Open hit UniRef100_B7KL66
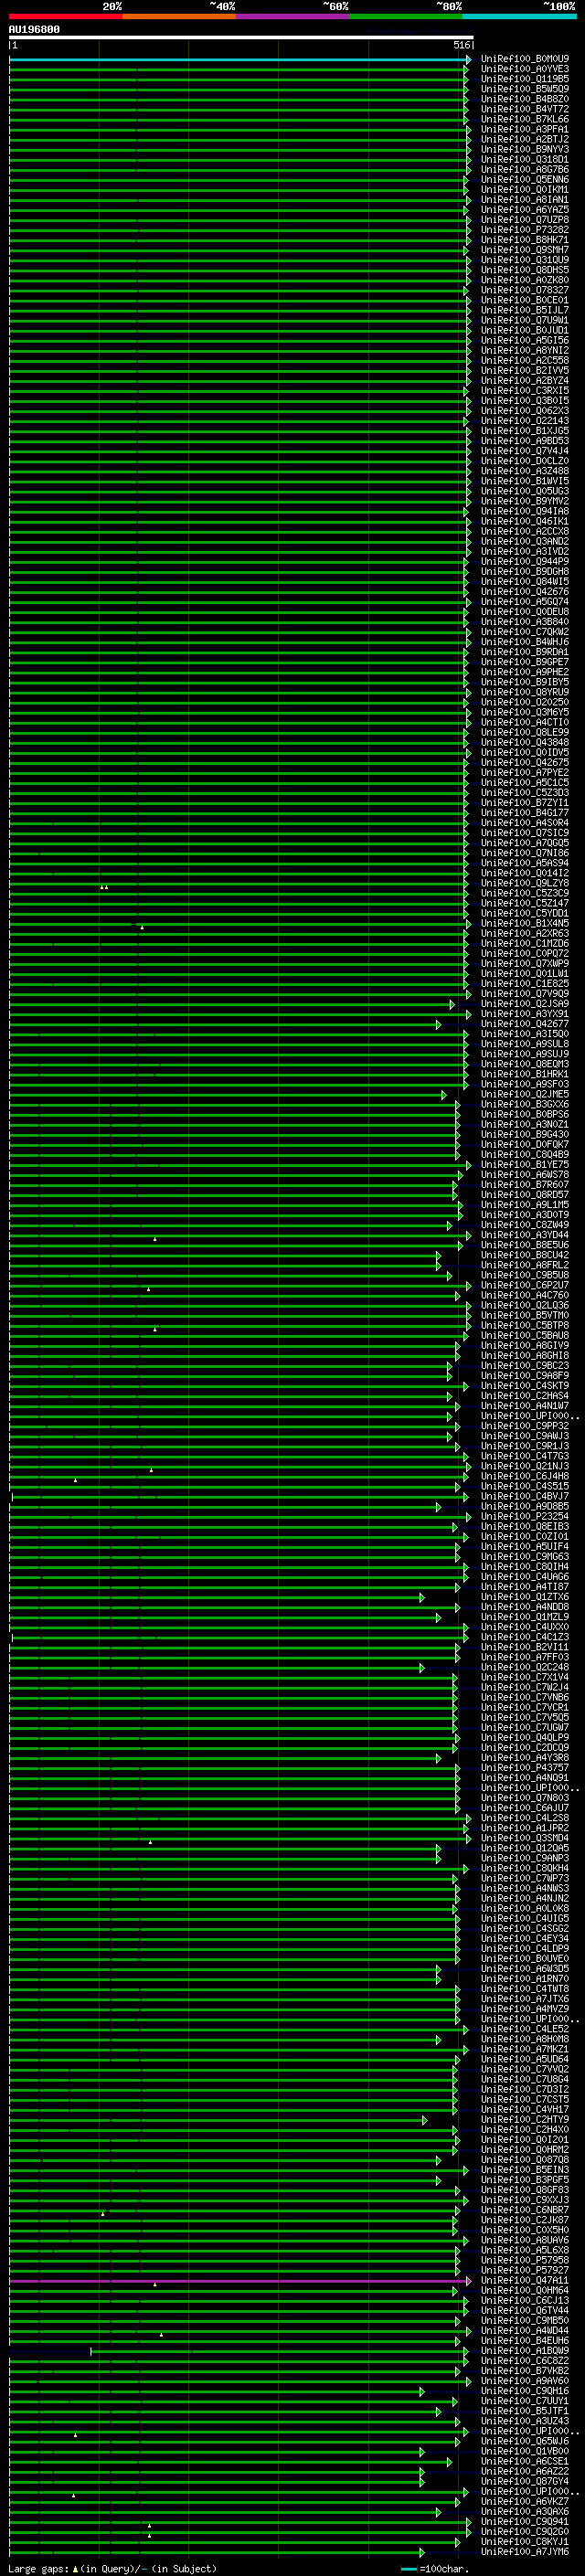This screenshot has height=2576, width=585. 525,119
